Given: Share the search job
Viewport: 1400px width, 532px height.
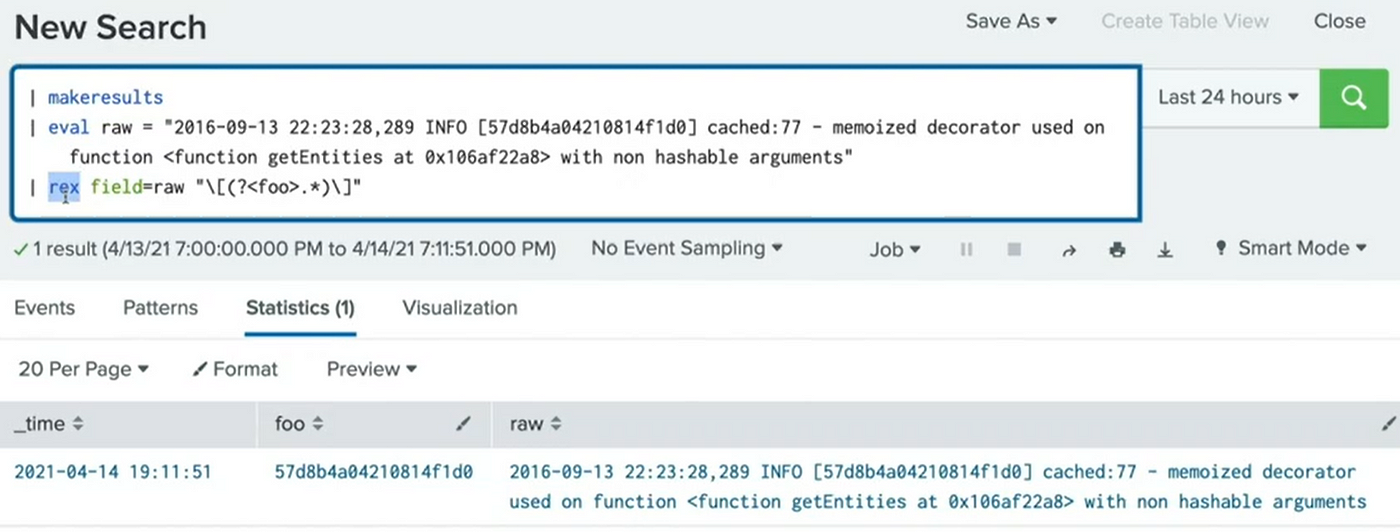Looking at the screenshot, I should coord(1068,250).
